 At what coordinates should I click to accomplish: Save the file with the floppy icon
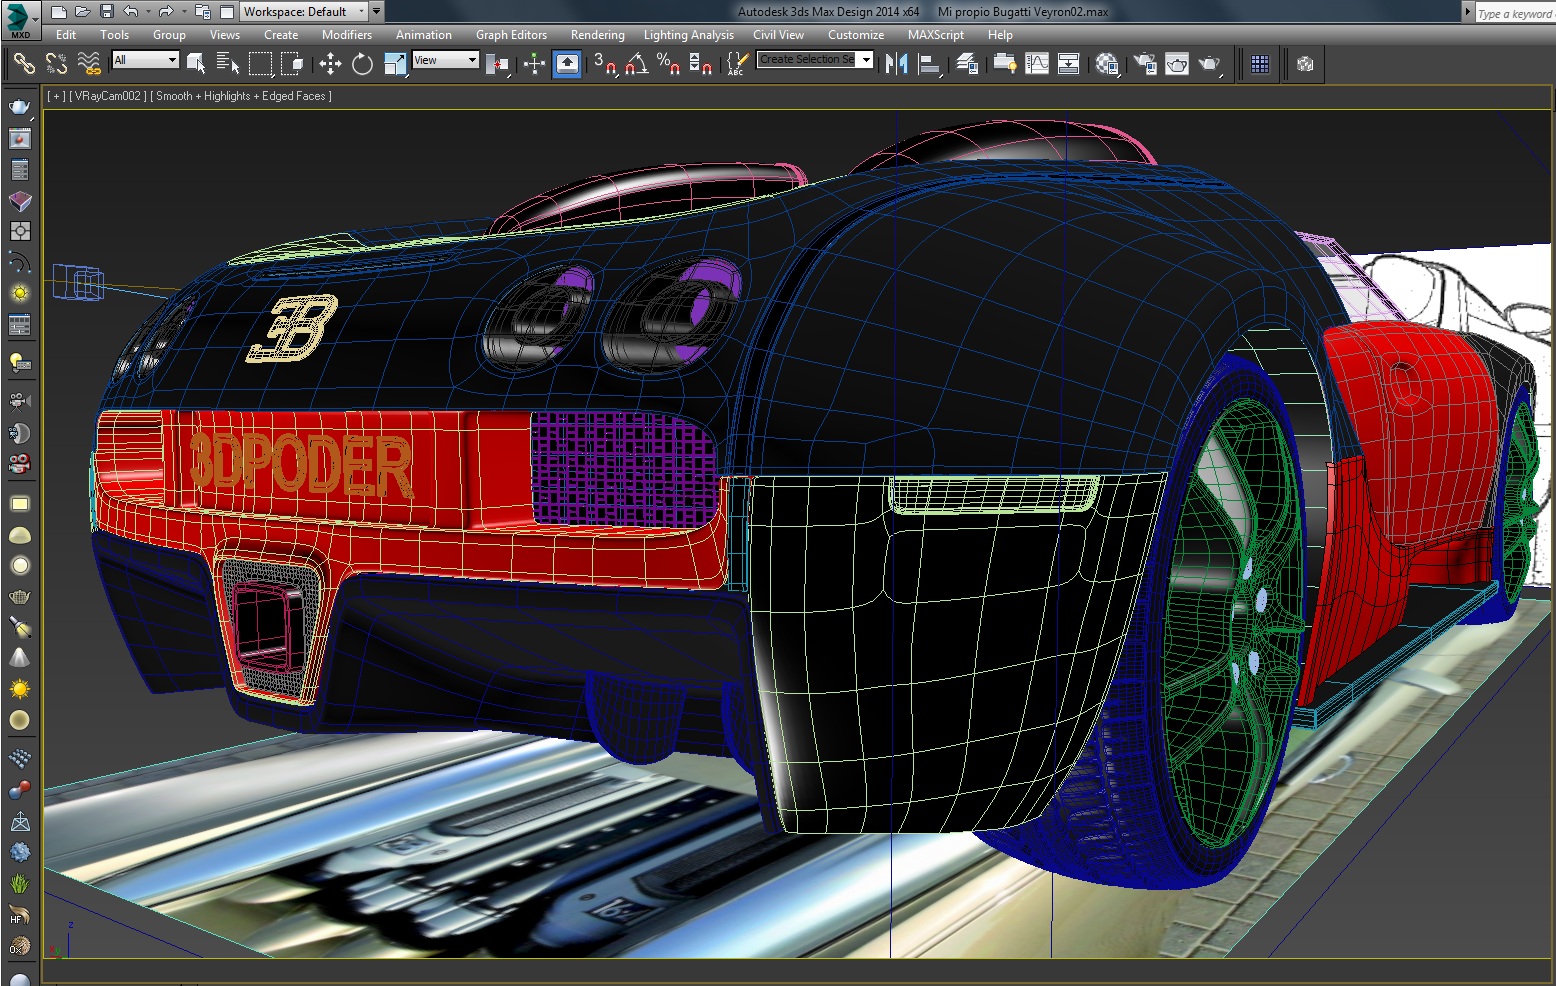106,12
